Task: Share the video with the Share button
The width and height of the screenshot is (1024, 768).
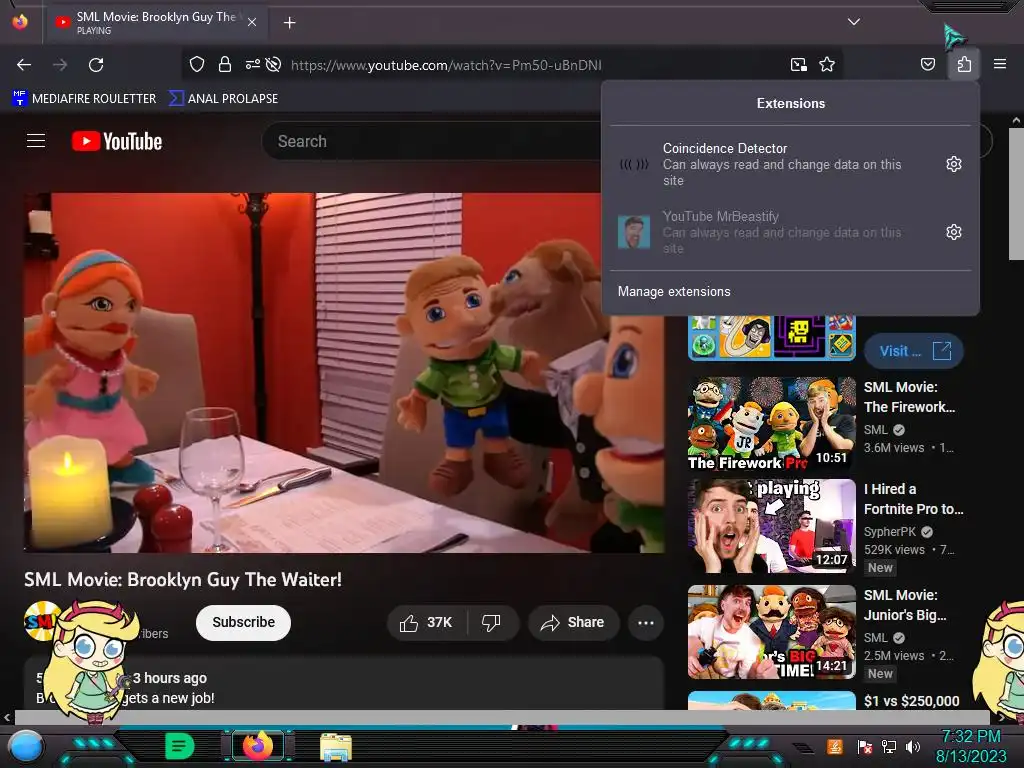Action: coord(573,622)
